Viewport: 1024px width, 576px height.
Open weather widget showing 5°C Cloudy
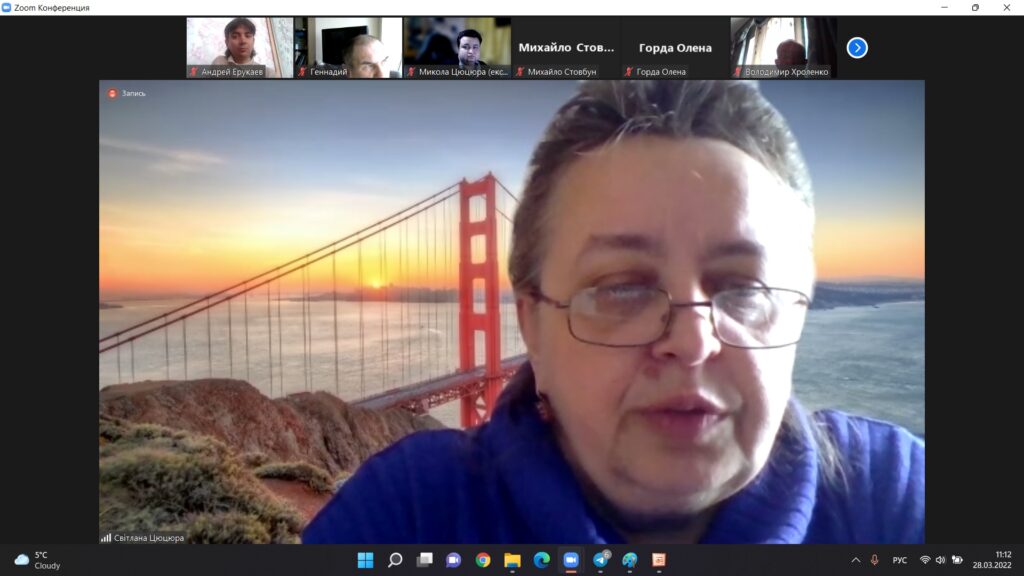pos(38,560)
